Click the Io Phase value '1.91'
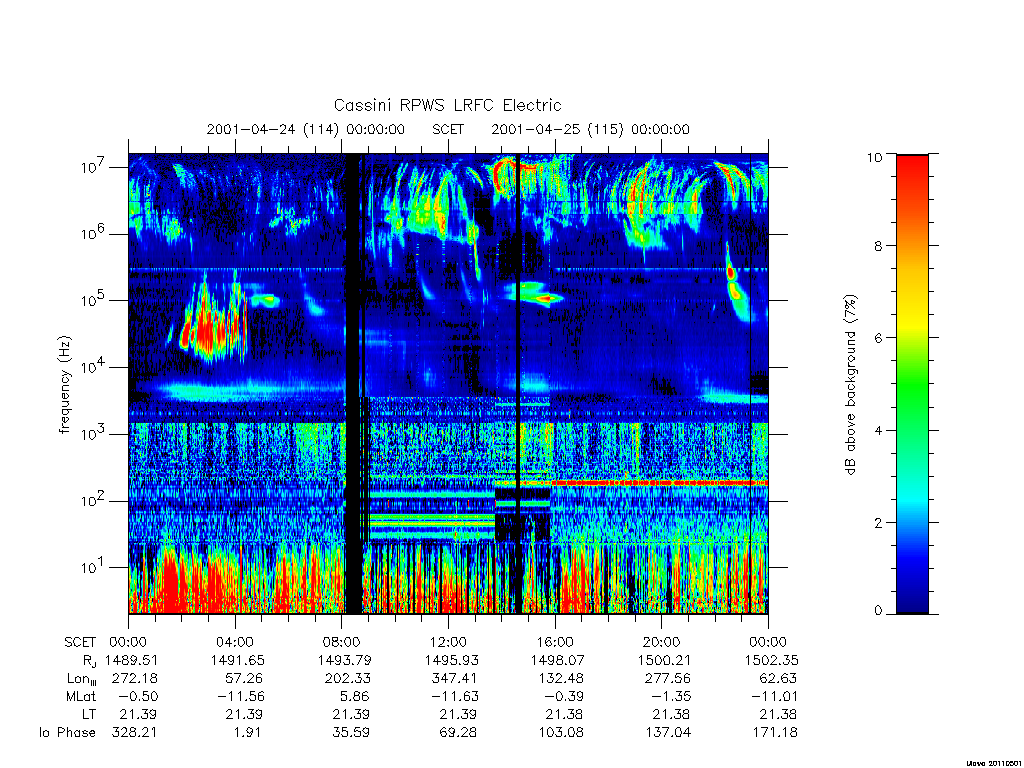 tap(248, 733)
